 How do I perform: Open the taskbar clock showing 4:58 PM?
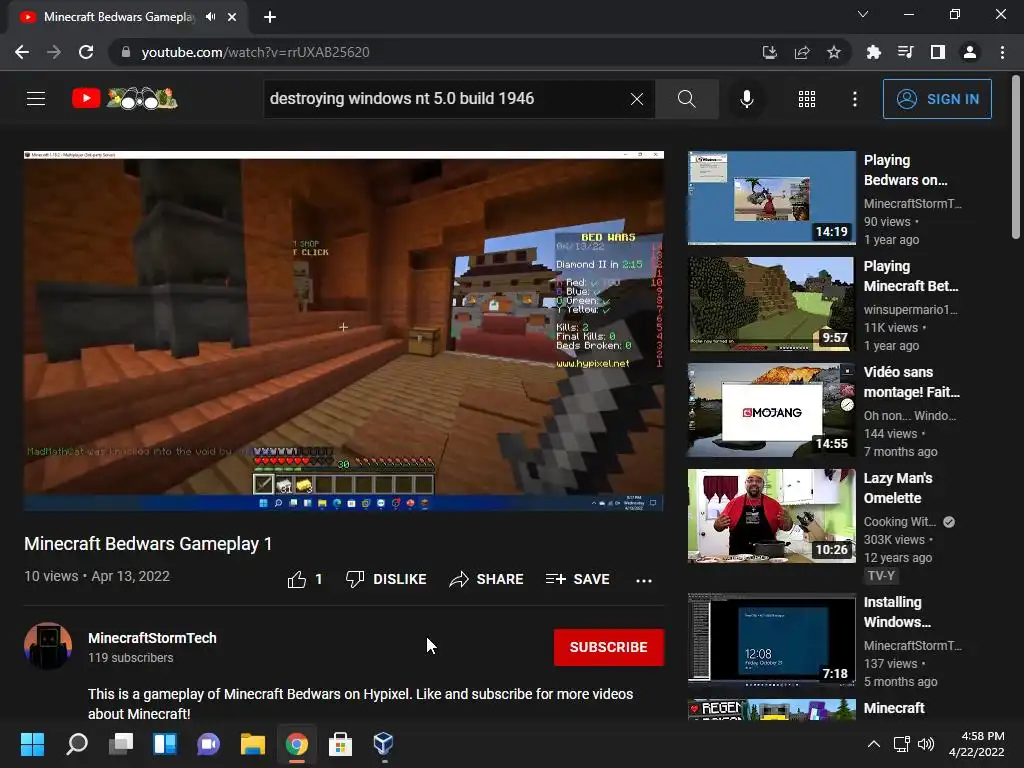tap(976, 744)
